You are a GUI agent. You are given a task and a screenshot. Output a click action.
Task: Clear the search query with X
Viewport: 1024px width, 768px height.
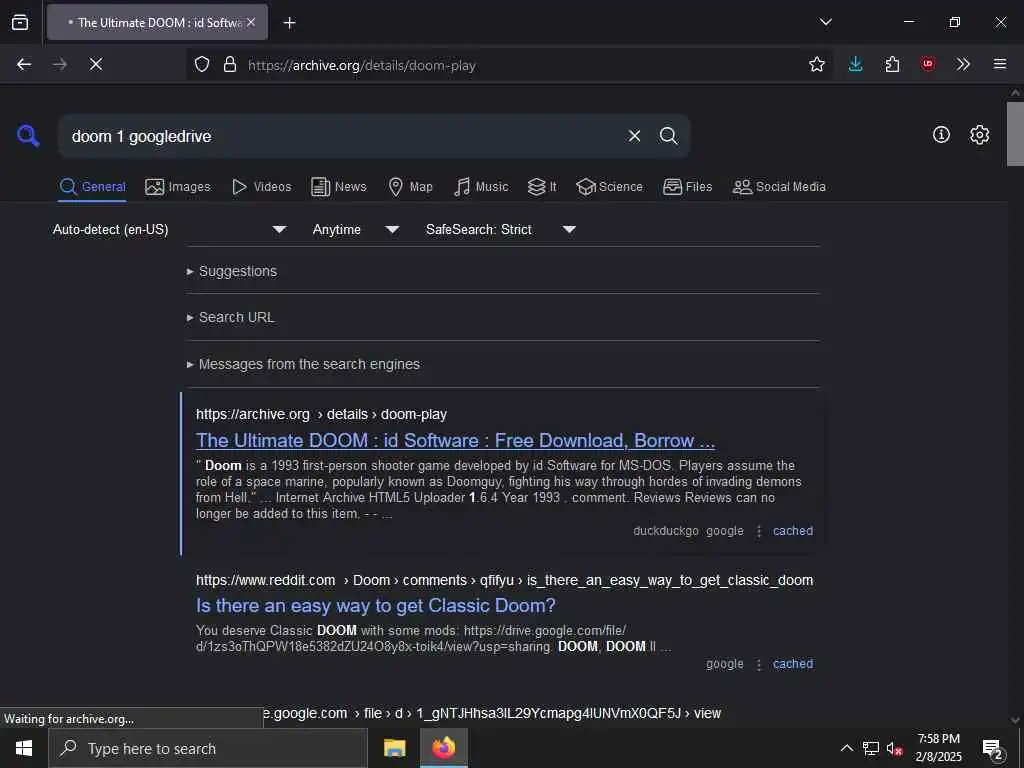pyautogui.click(x=634, y=136)
